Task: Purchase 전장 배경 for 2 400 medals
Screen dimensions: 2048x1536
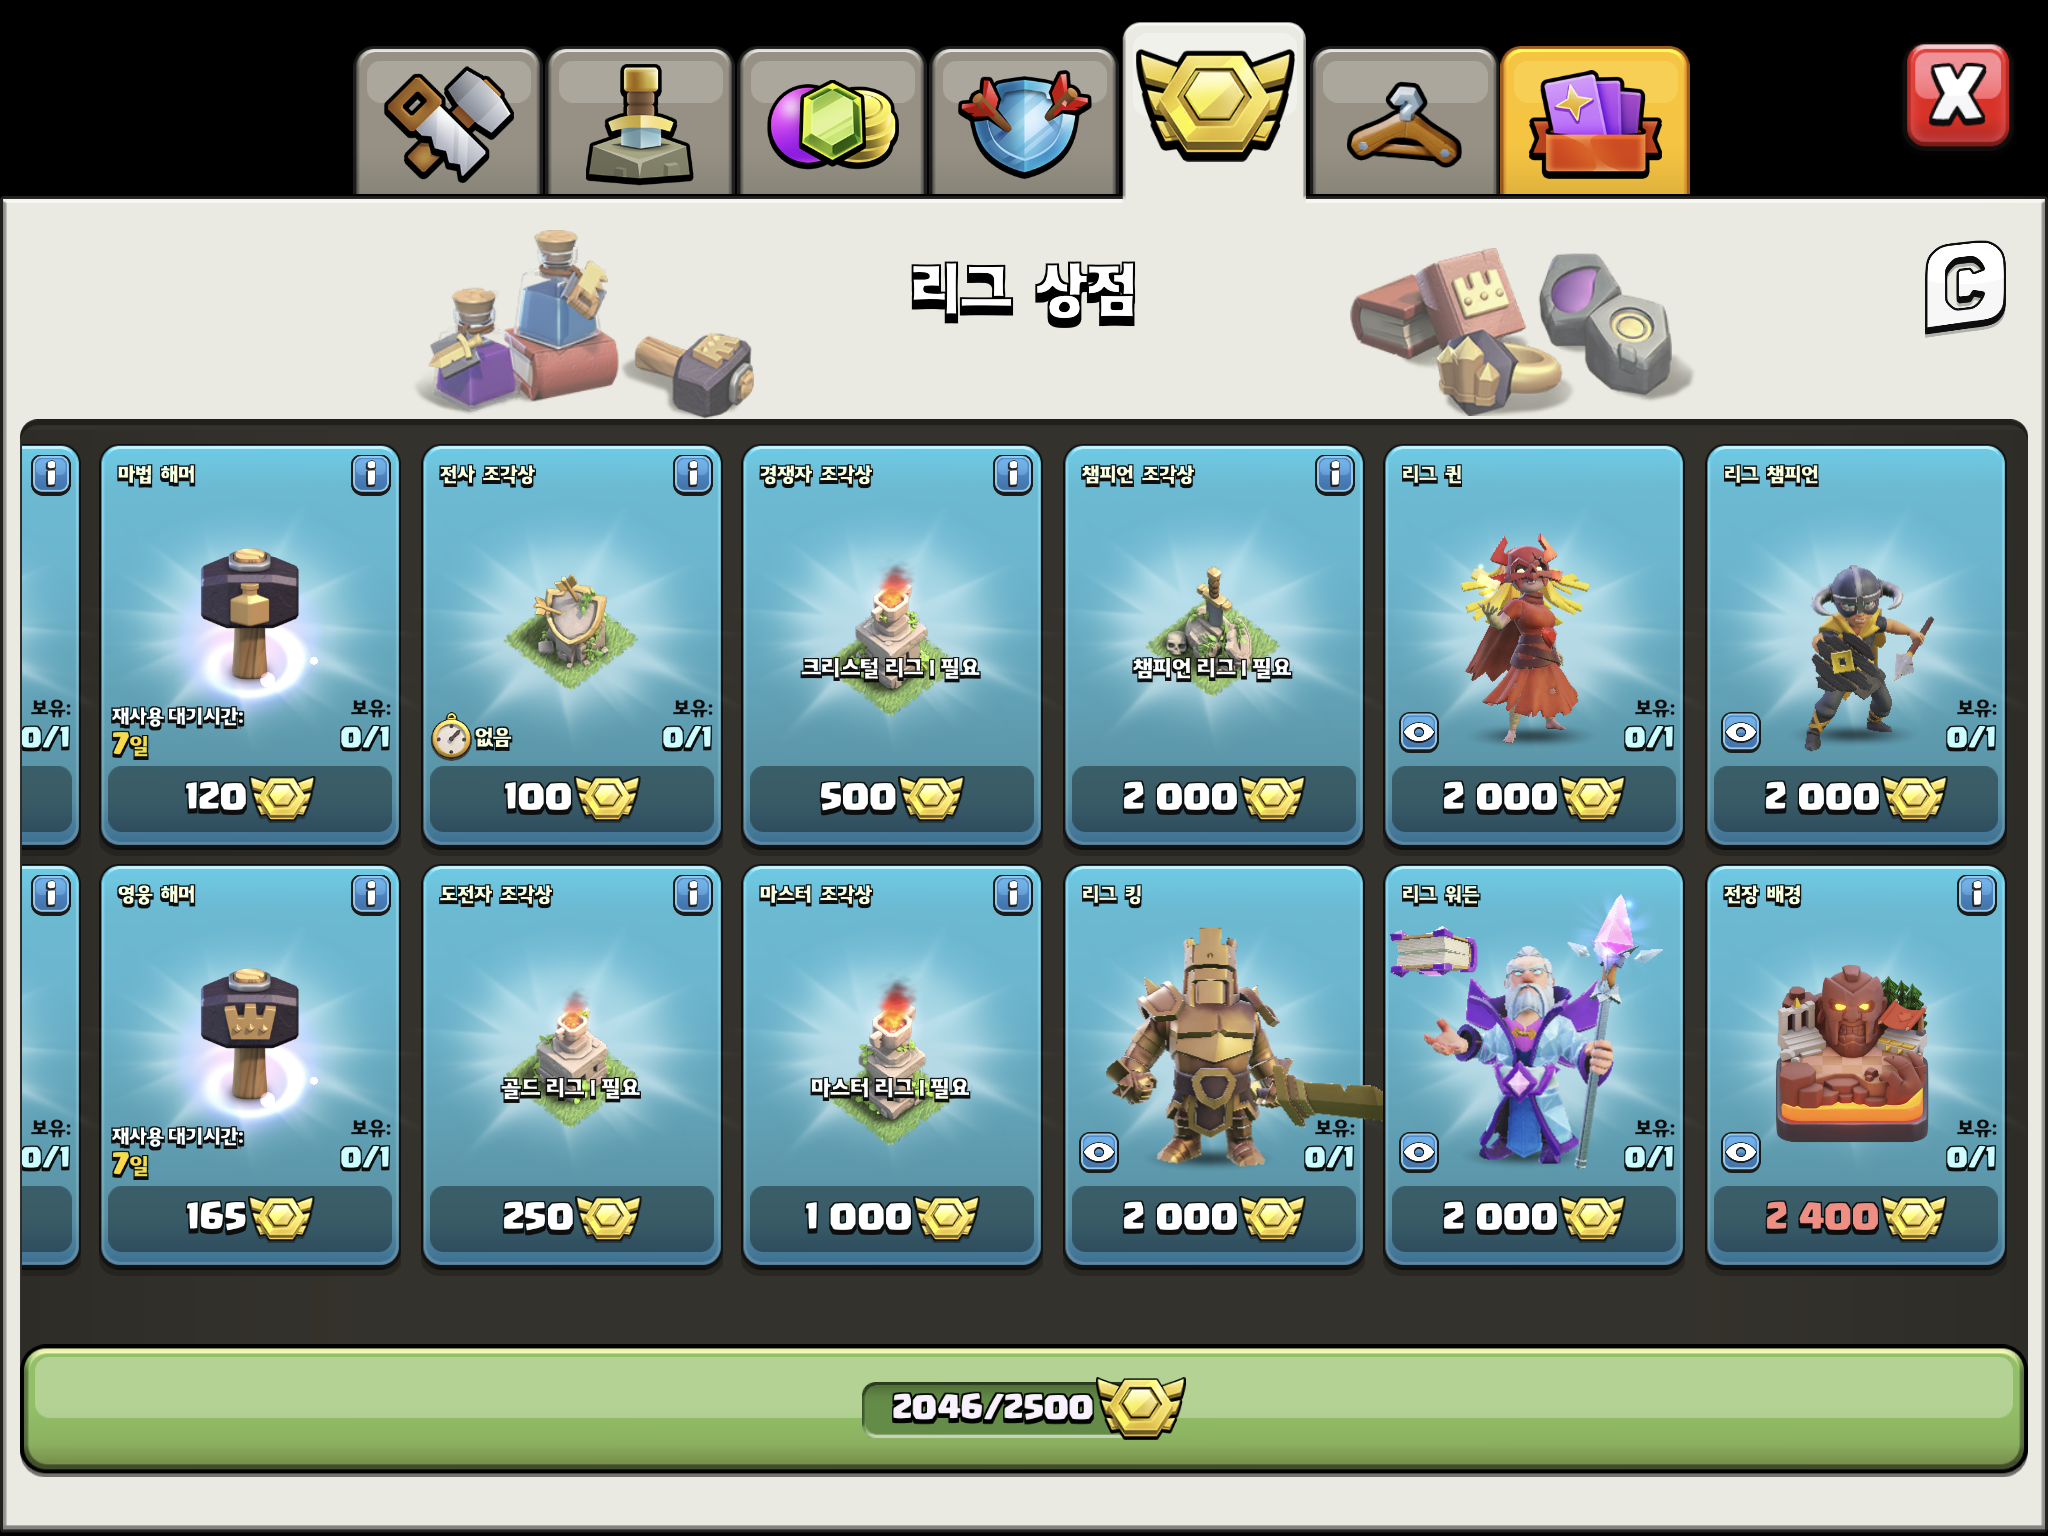Action: click(x=1856, y=1218)
